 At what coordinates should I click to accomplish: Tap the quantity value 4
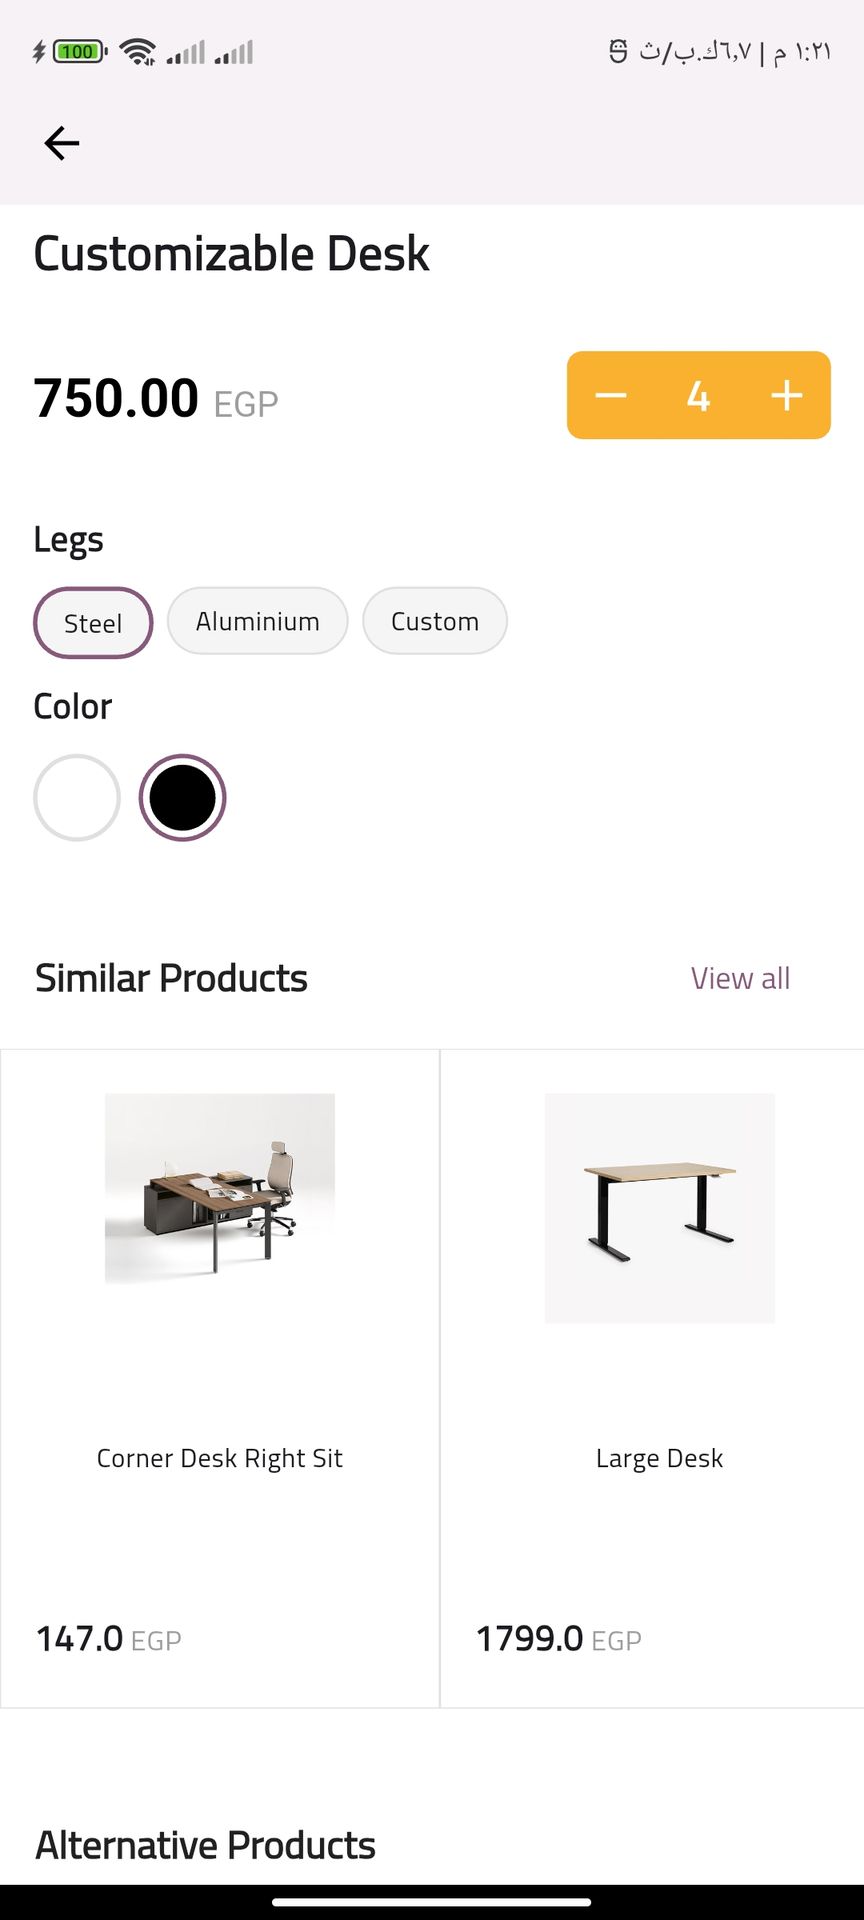[x=698, y=396]
